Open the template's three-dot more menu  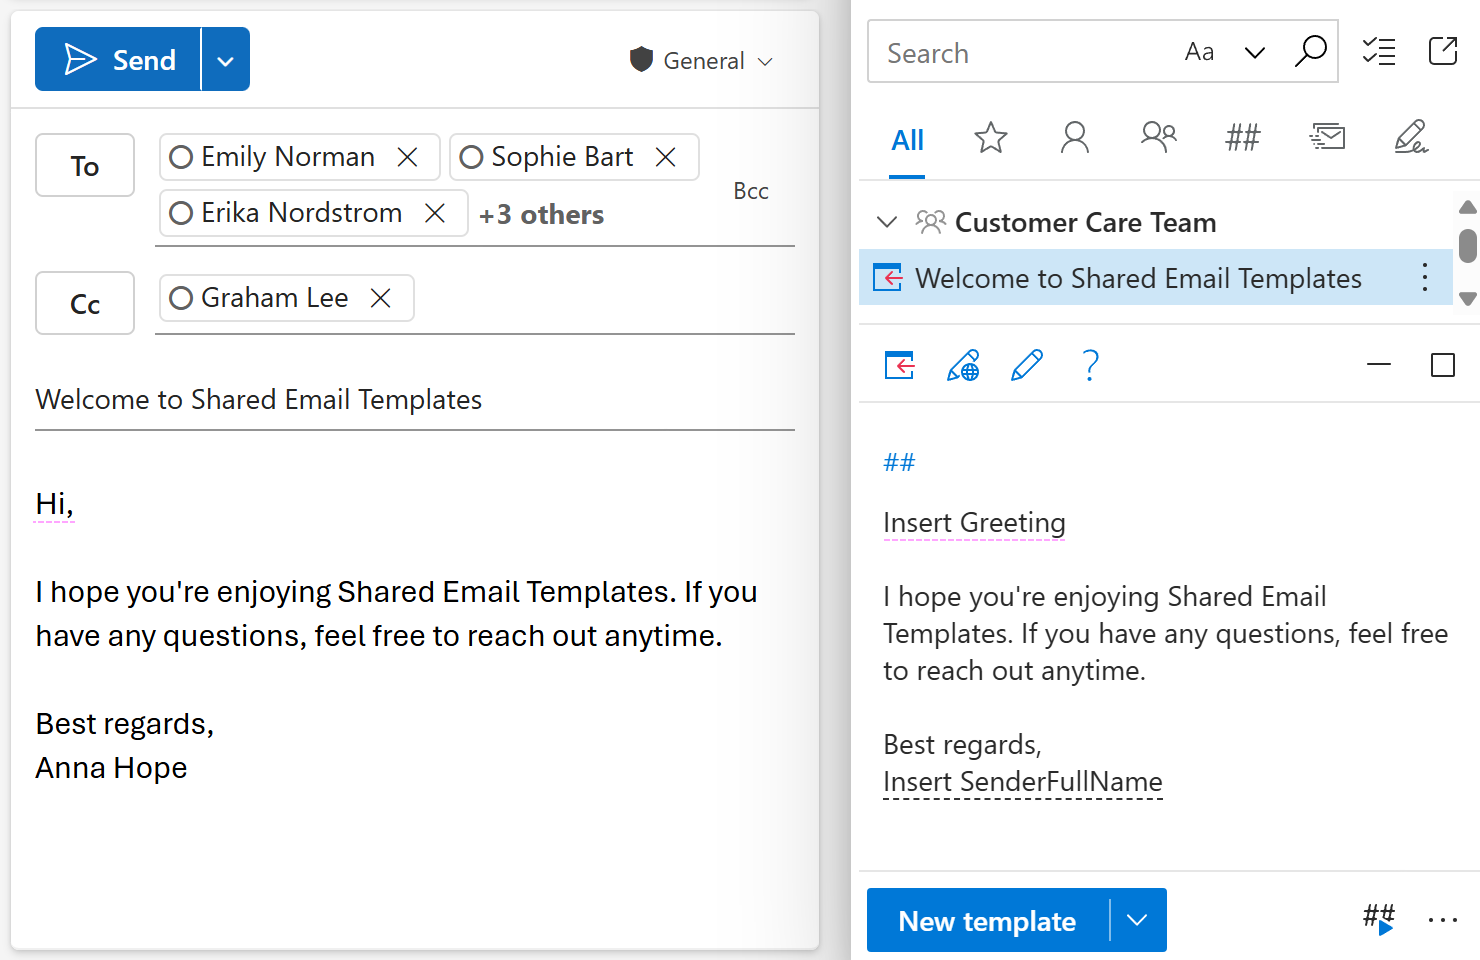(x=1425, y=277)
